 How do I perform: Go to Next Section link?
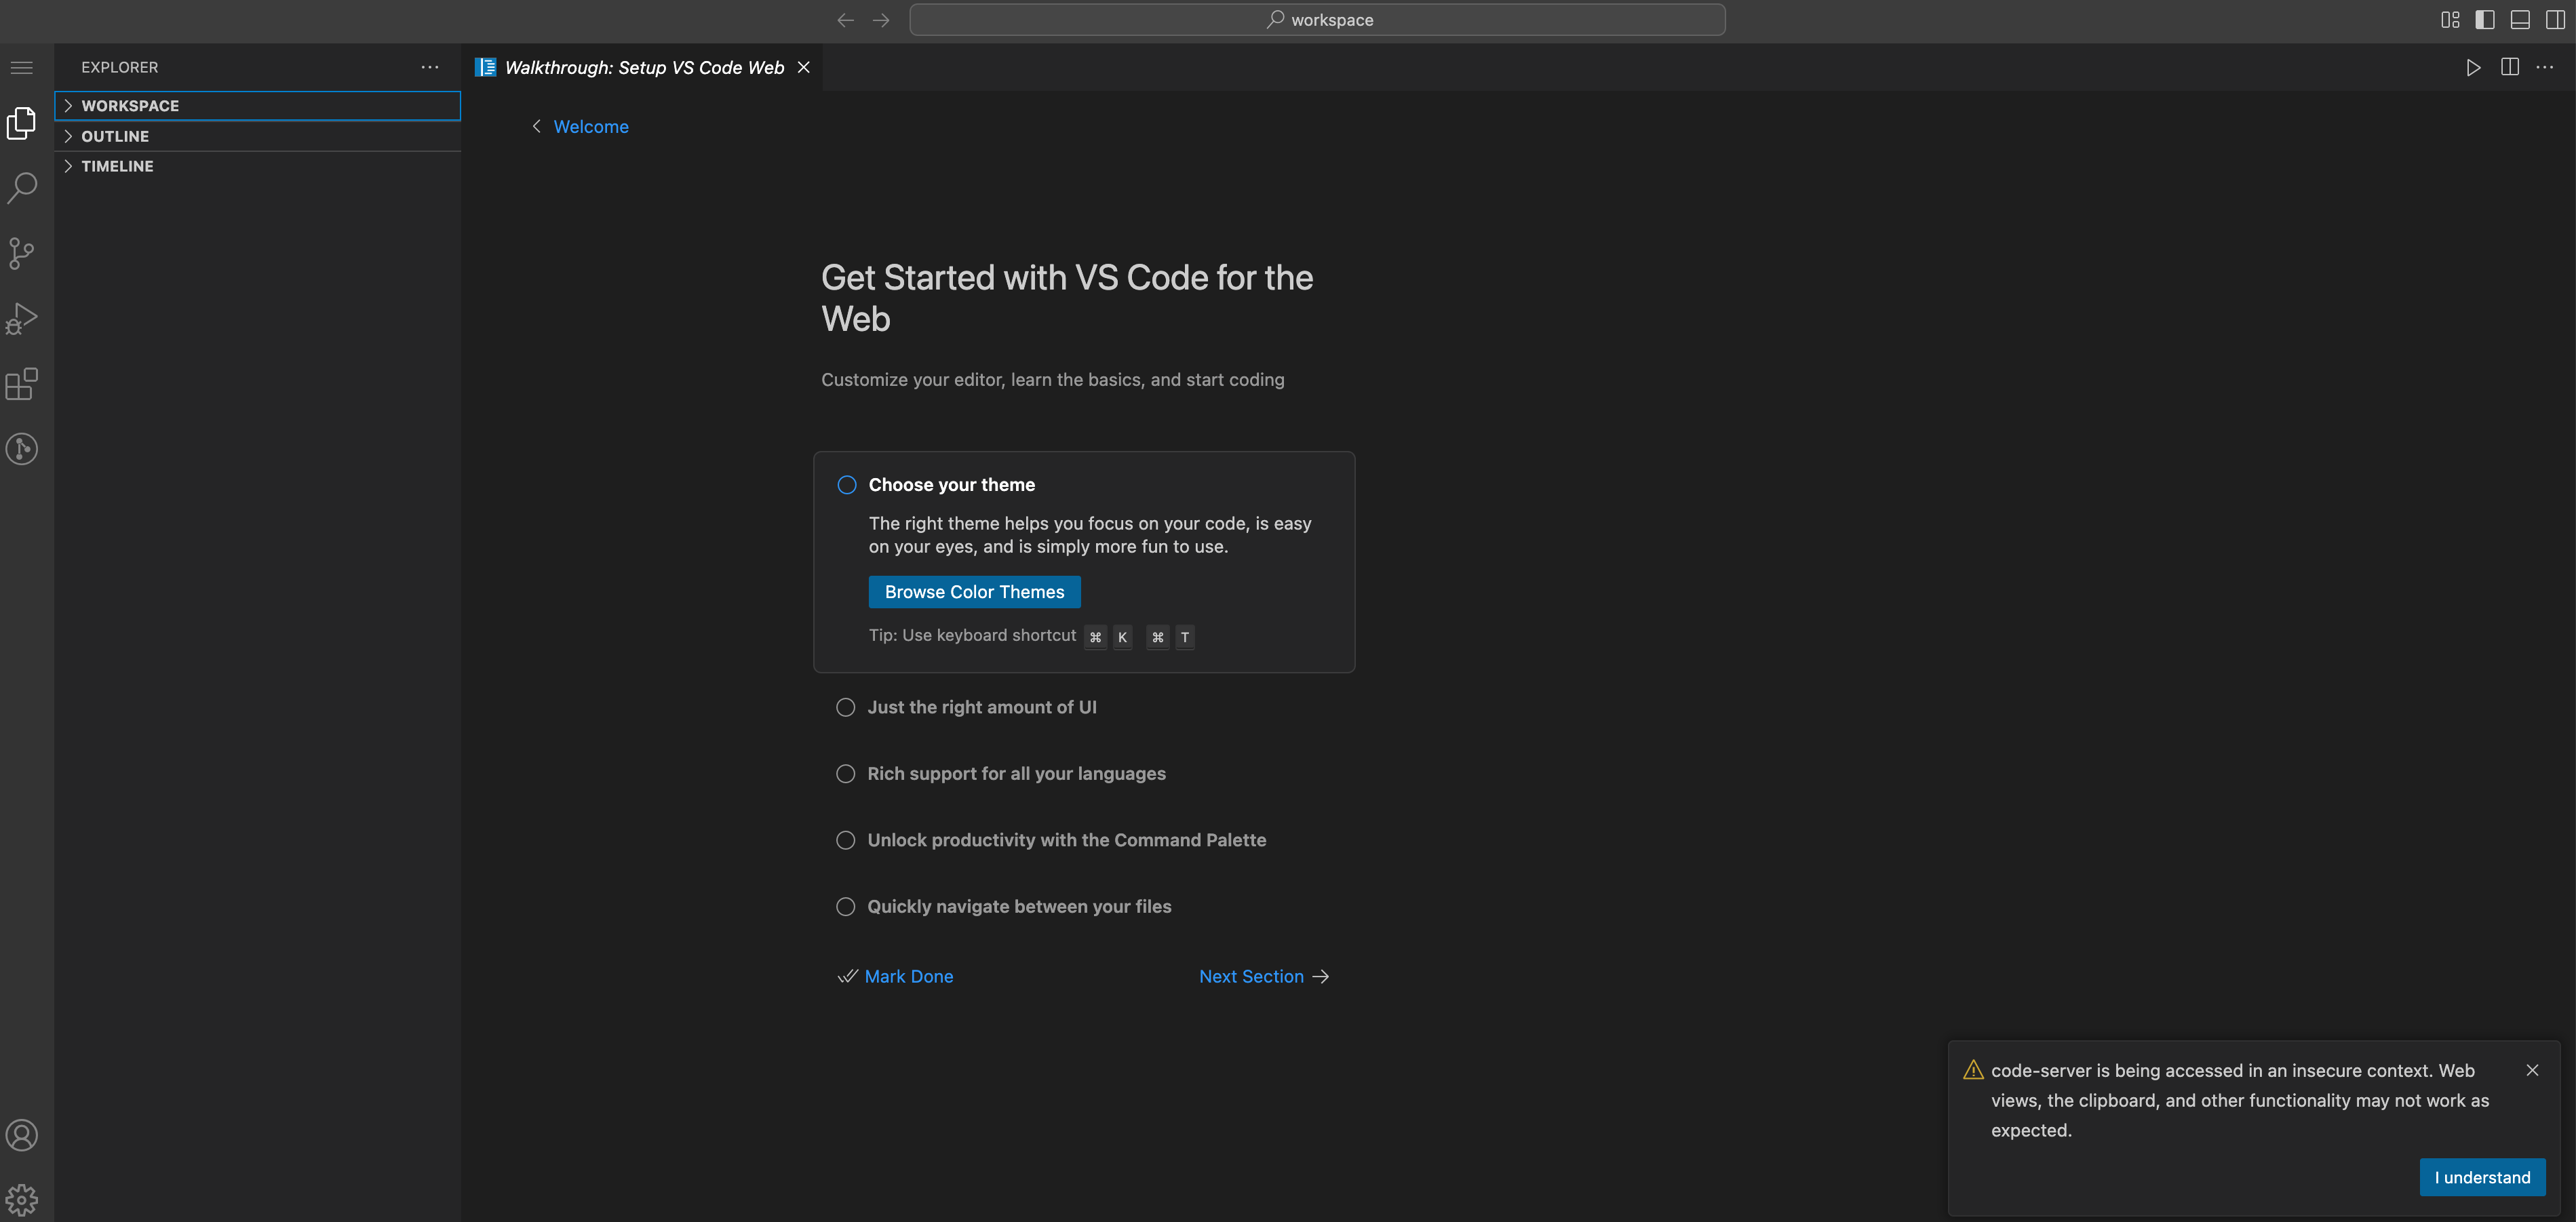[x=1251, y=976]
